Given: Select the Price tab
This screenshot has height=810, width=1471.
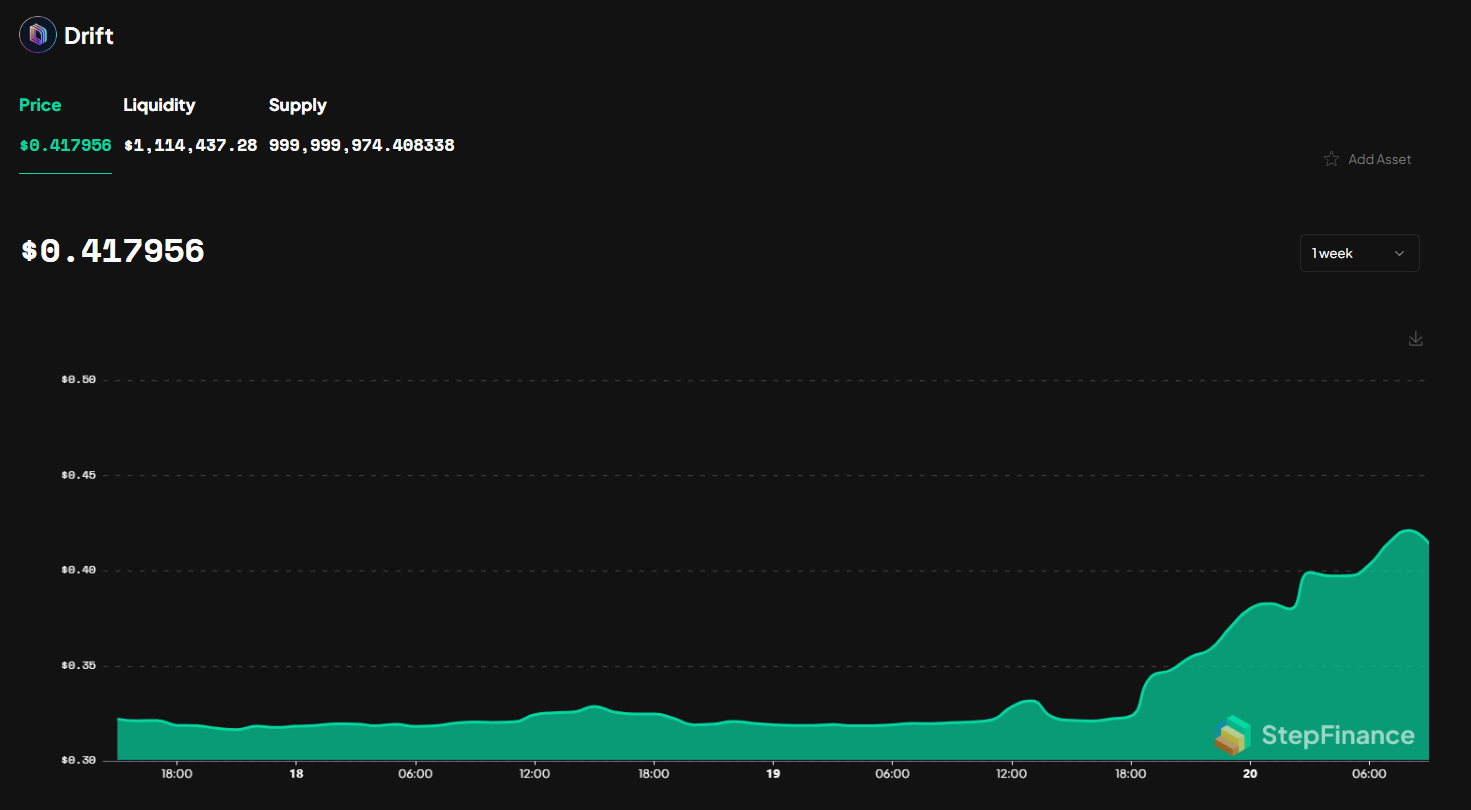Looking at the screenshot, I should pyautogui.click(x=40, y=105).
